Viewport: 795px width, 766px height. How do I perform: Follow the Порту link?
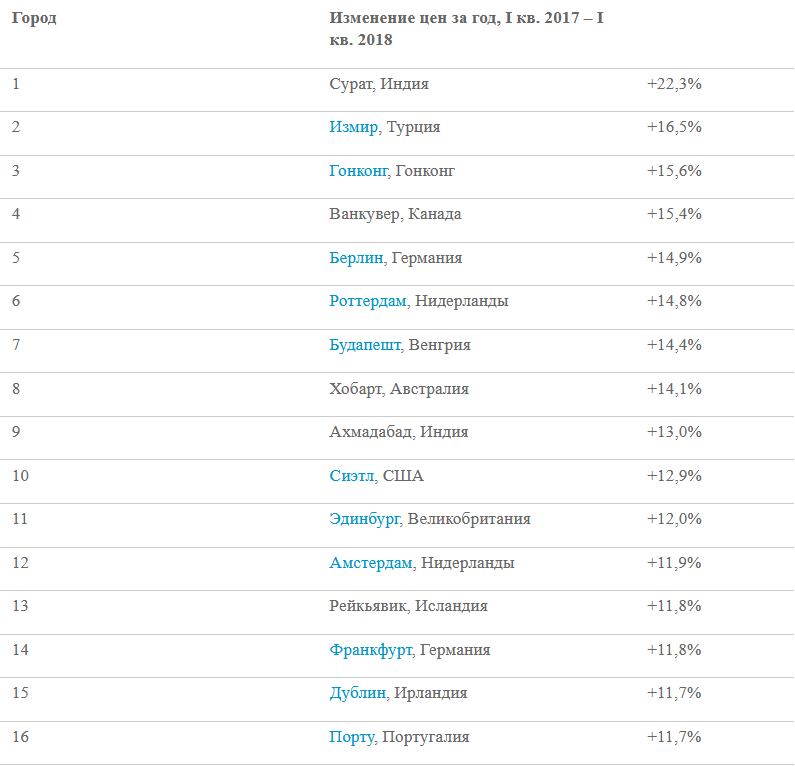pos(352,737)
